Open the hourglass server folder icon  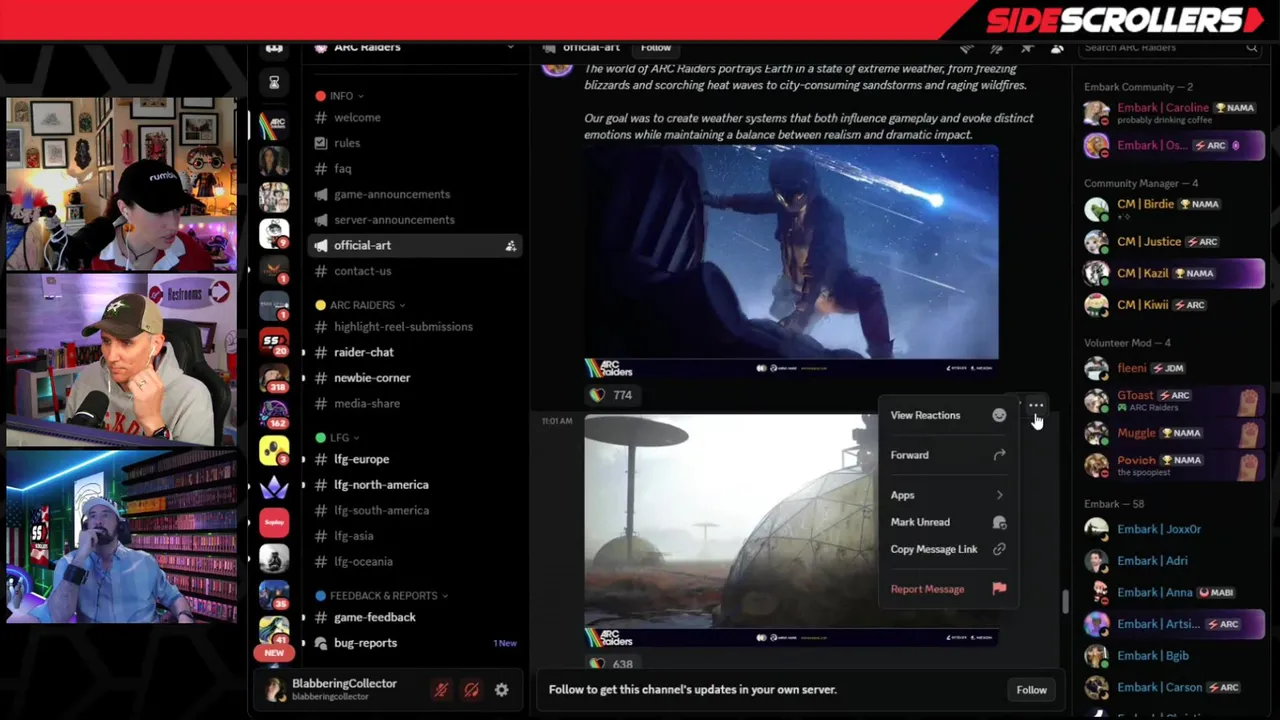274,83
